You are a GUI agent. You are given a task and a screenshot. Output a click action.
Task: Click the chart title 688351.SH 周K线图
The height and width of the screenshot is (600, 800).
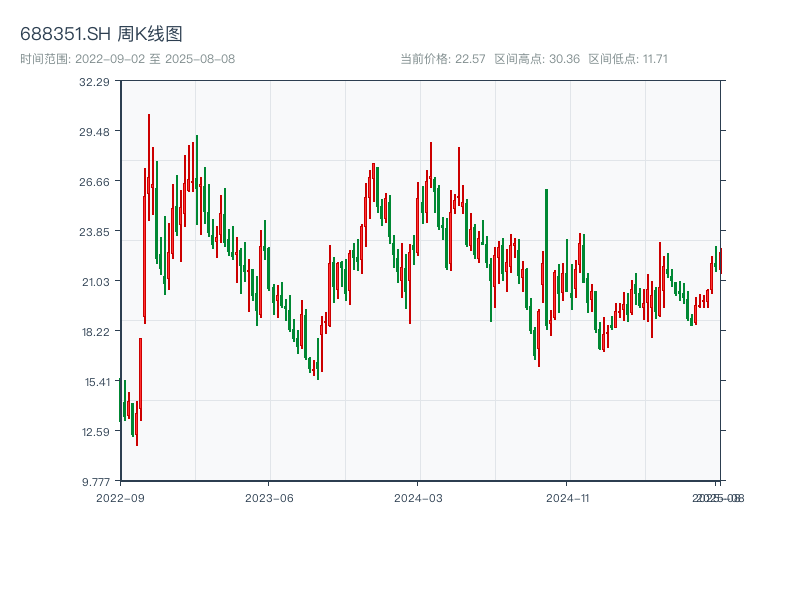point(101,34)
